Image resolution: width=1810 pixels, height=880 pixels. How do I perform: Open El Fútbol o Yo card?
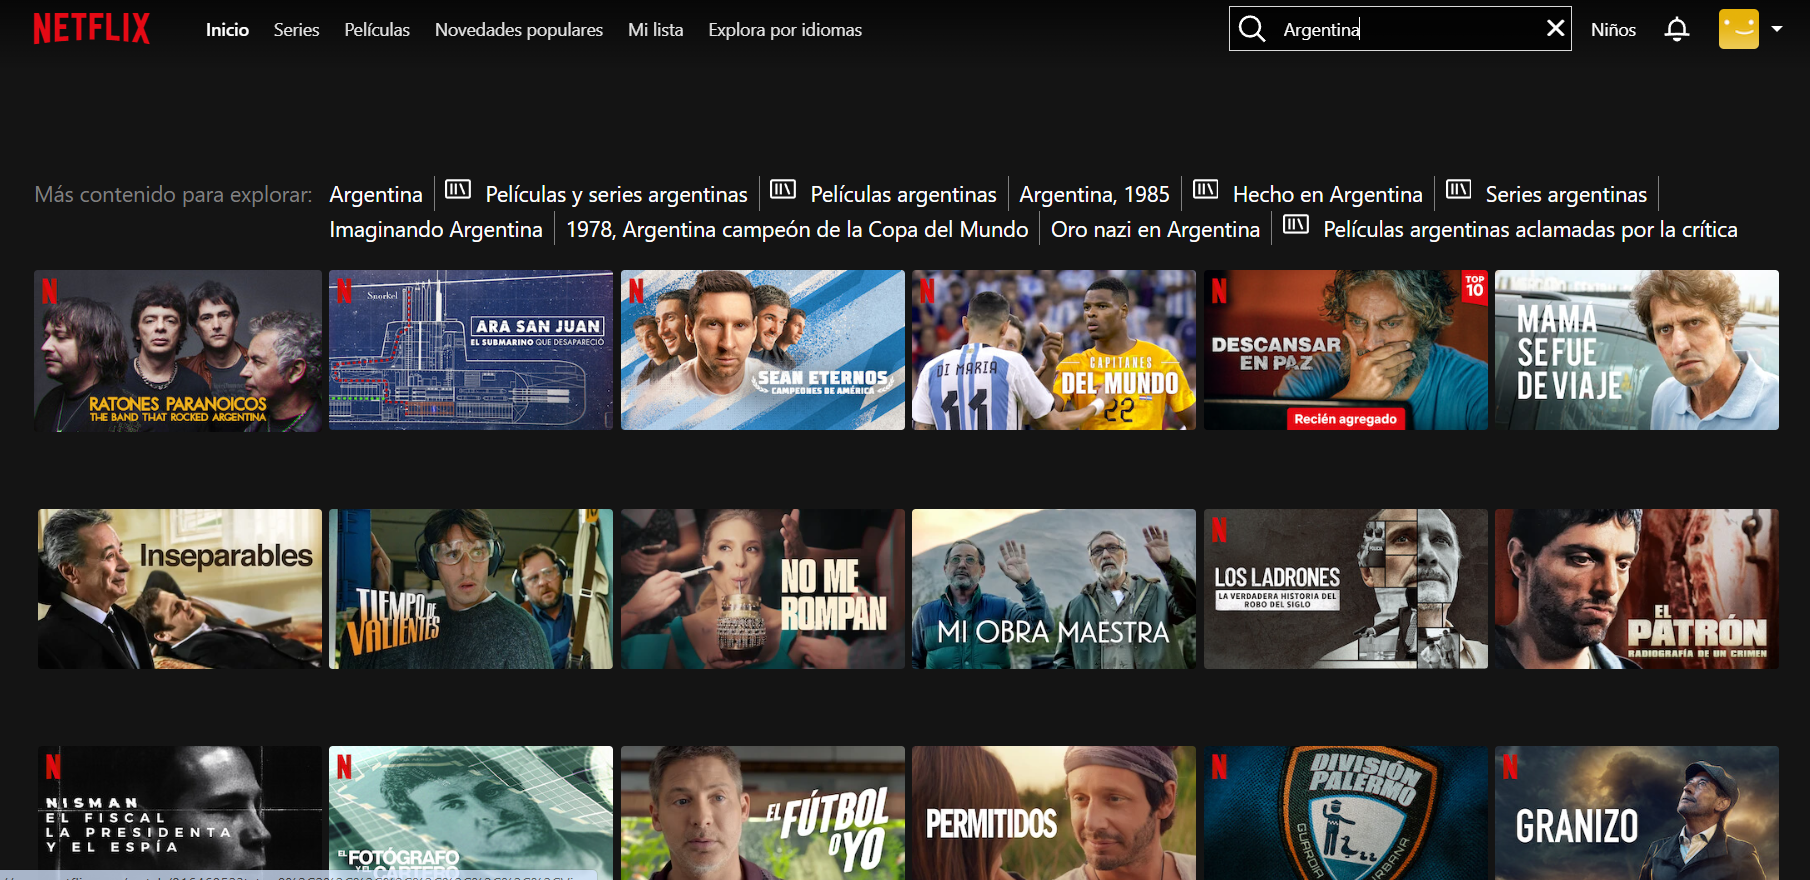coord(763,813)
